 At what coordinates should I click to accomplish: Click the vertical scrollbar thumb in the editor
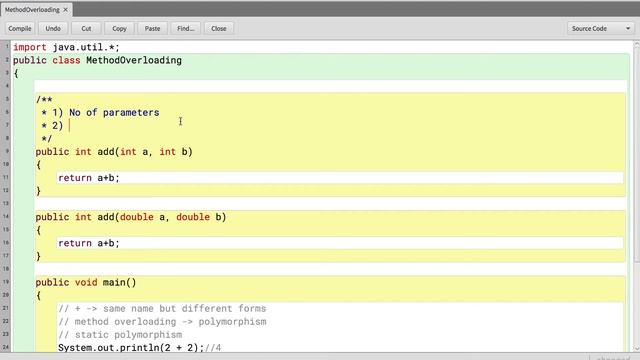pyautogui.click(x=636, y=154)
